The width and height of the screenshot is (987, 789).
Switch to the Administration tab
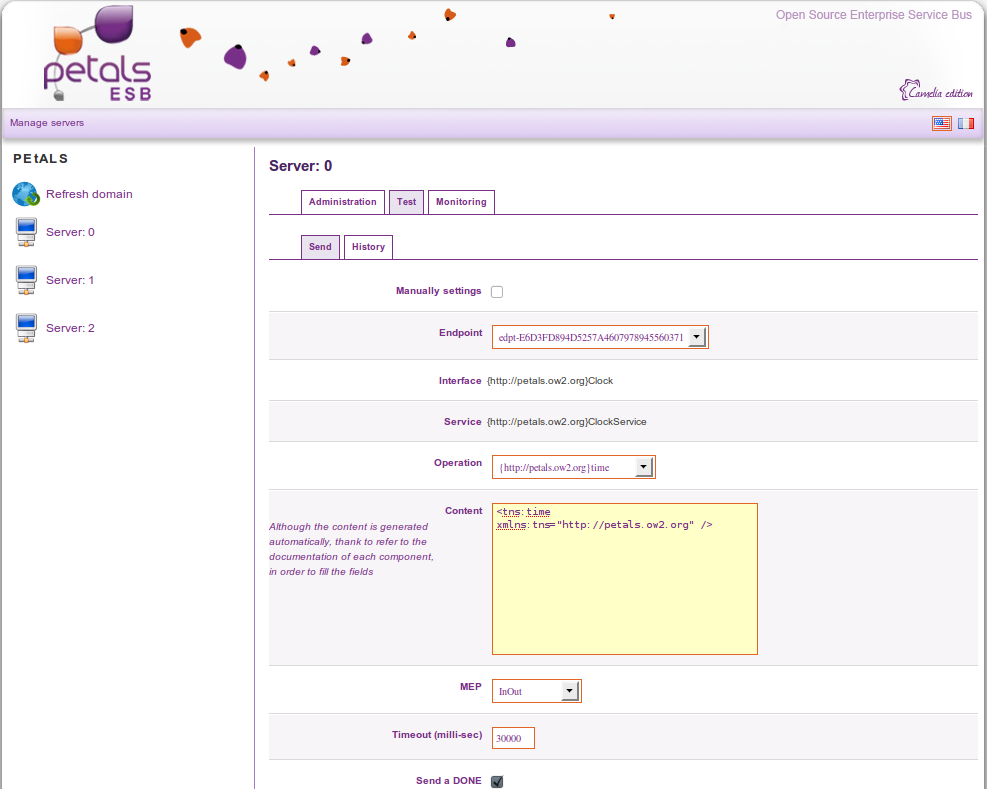[342, 202]
